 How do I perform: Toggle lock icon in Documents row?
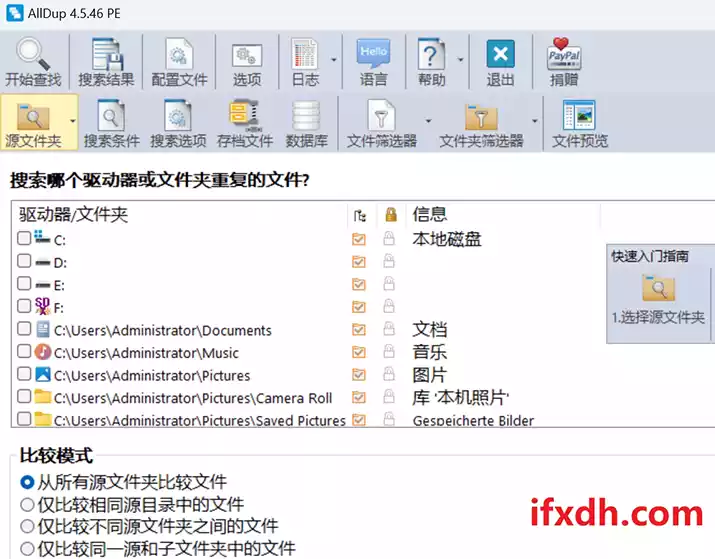[389, 329]
